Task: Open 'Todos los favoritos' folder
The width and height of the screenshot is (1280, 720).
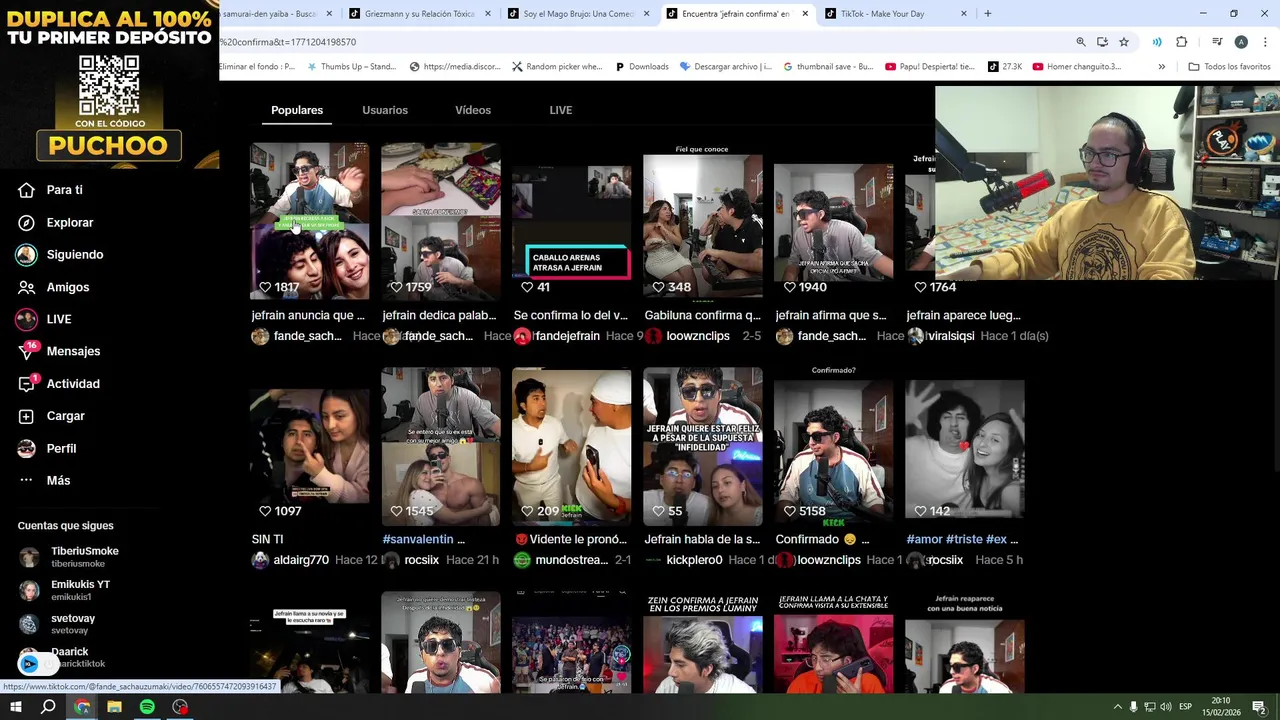Action: (1229, 67)
